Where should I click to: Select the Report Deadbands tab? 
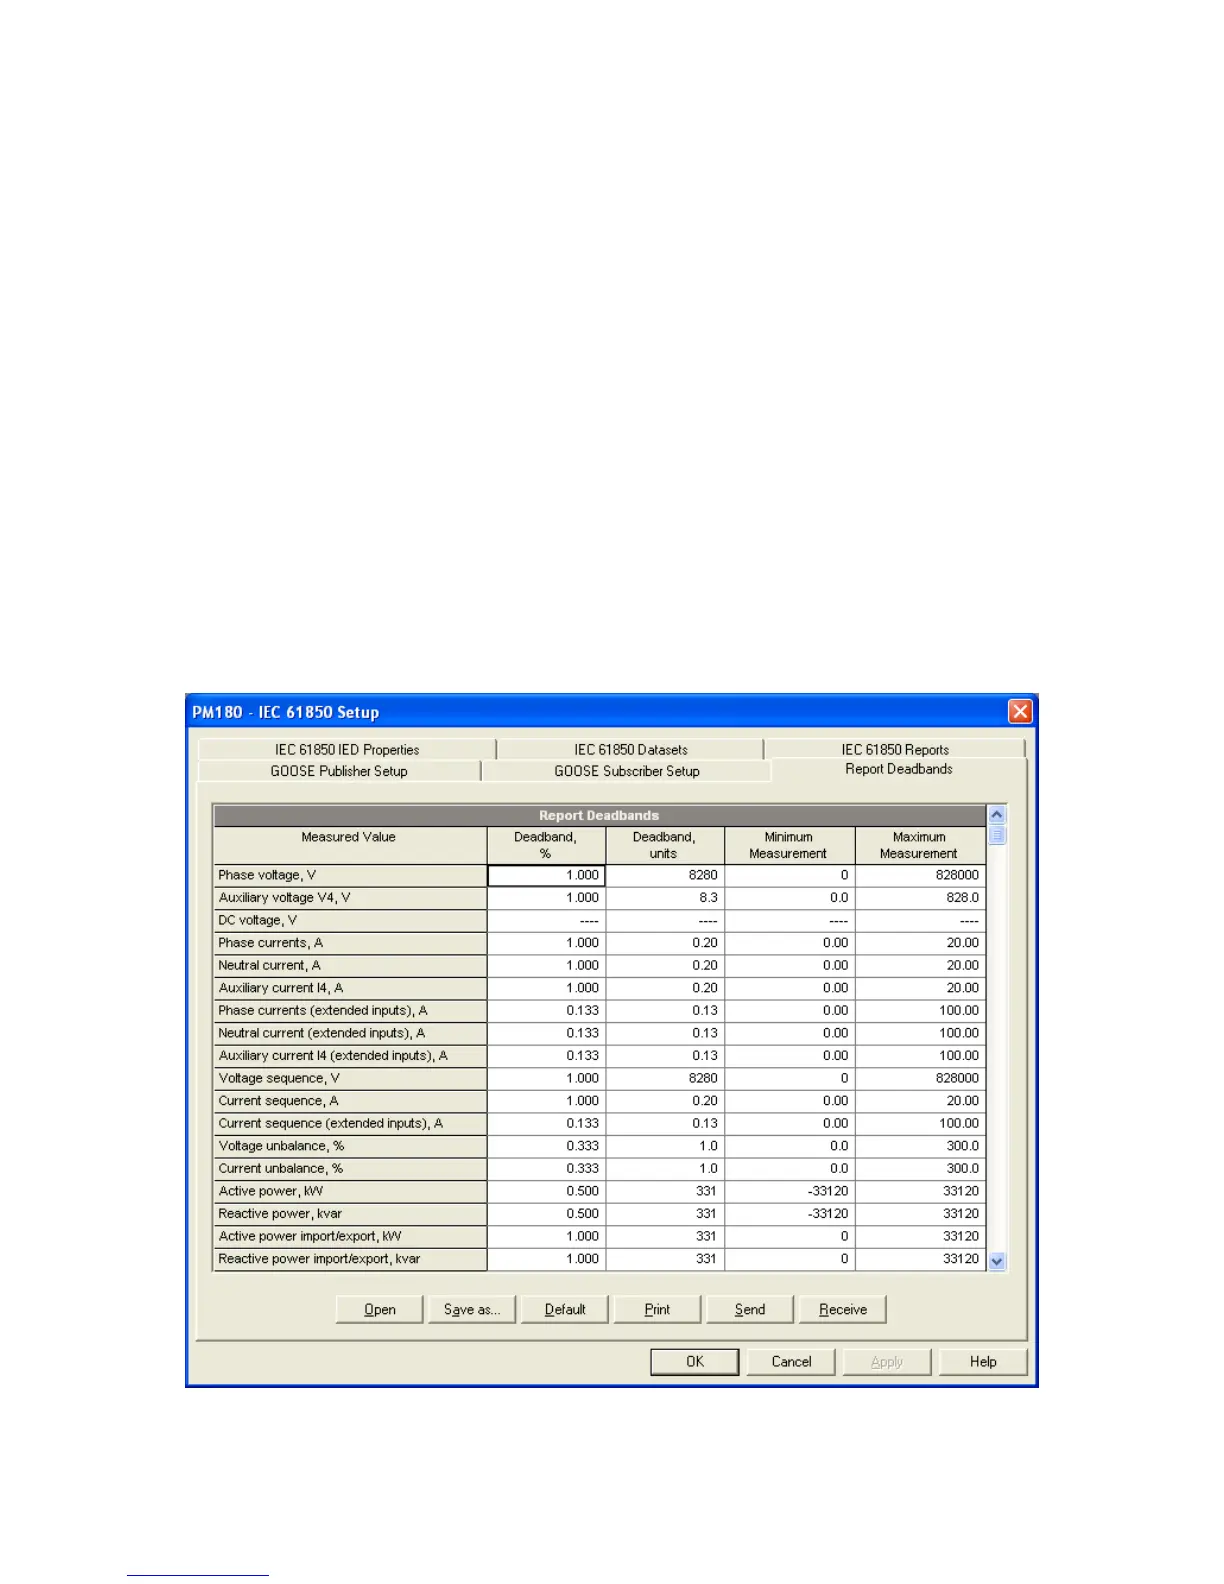[899, 769]
